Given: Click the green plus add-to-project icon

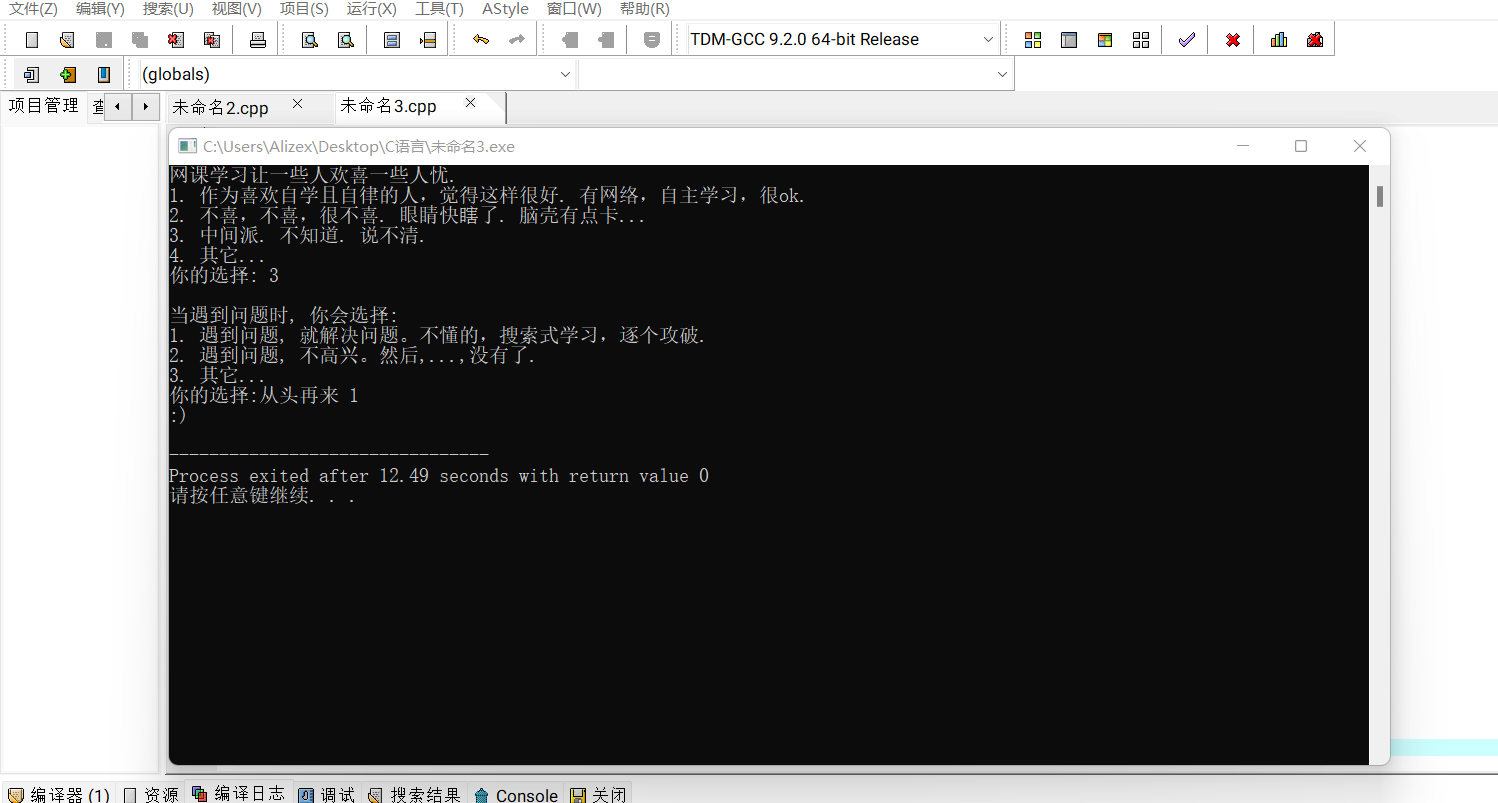Looking at the screenshot, I should [67, 74].
